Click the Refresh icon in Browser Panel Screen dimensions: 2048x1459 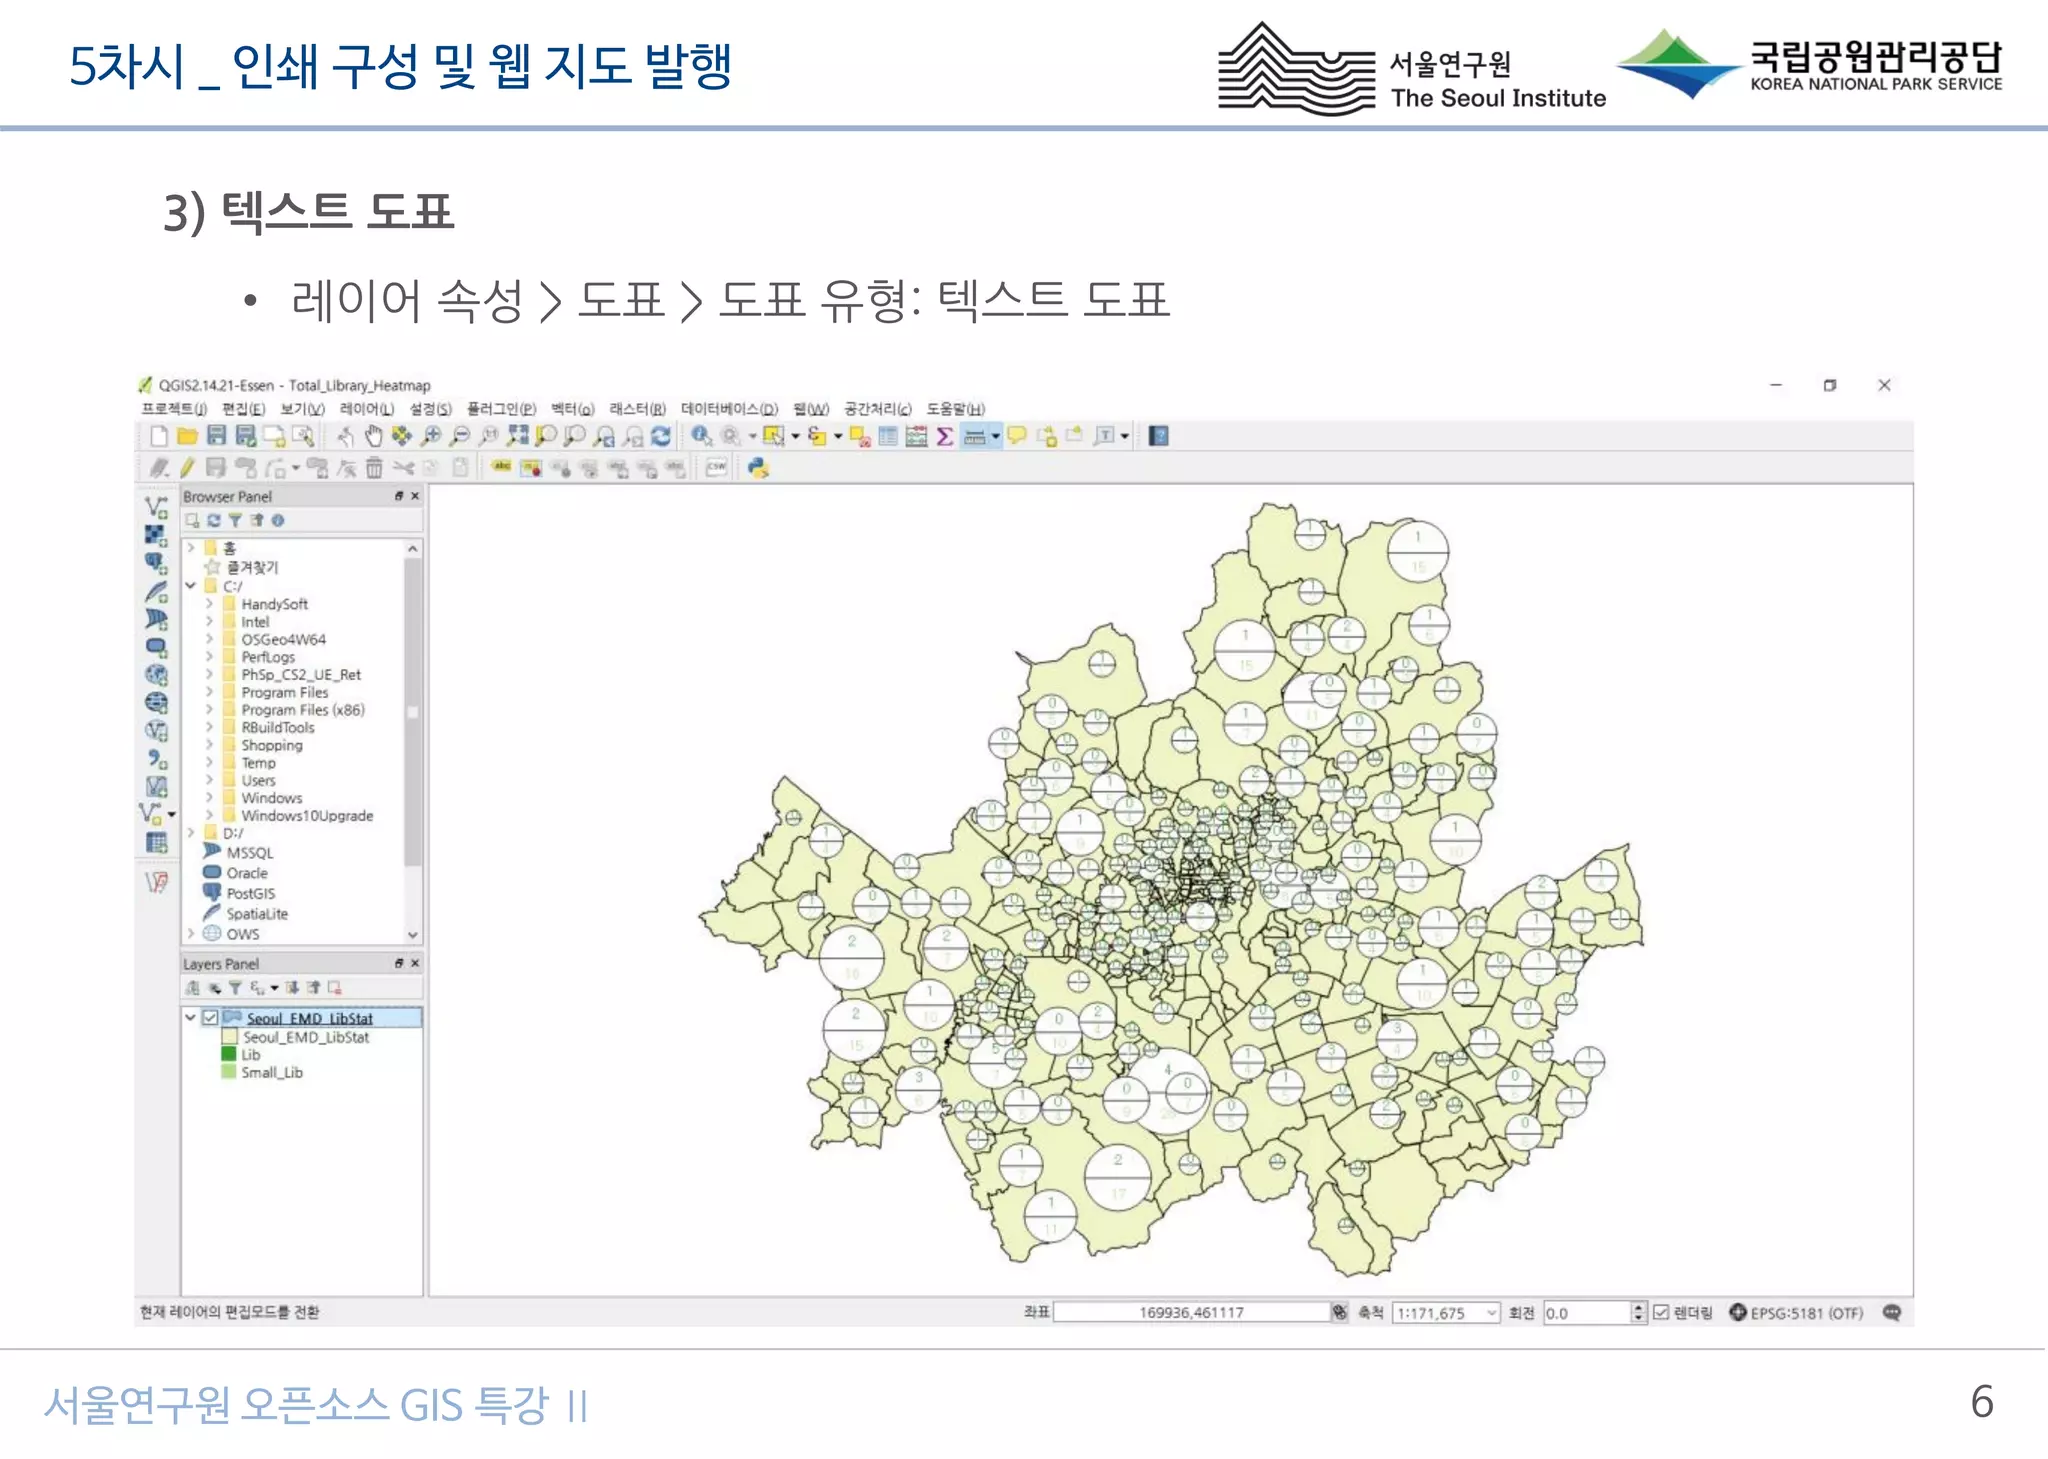213,521
